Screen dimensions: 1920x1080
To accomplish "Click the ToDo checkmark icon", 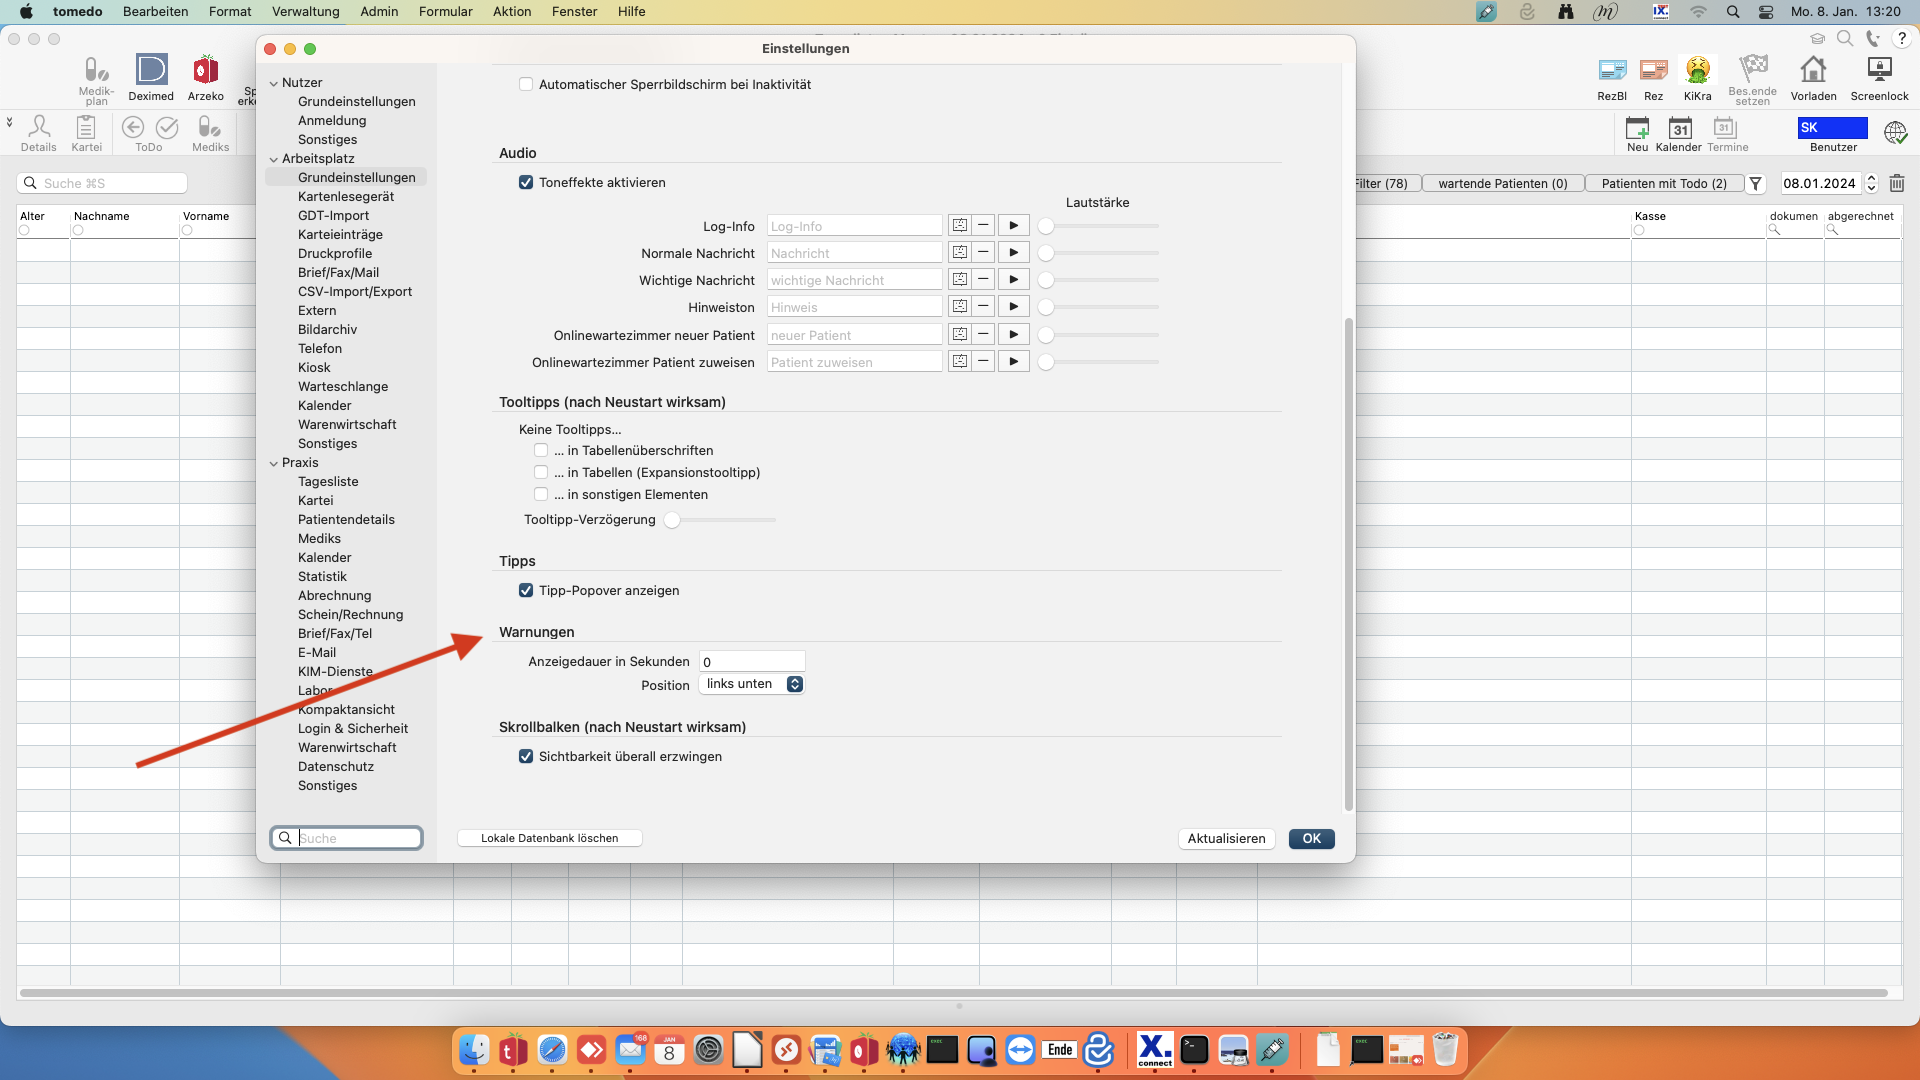I will [x=167, y=127].
